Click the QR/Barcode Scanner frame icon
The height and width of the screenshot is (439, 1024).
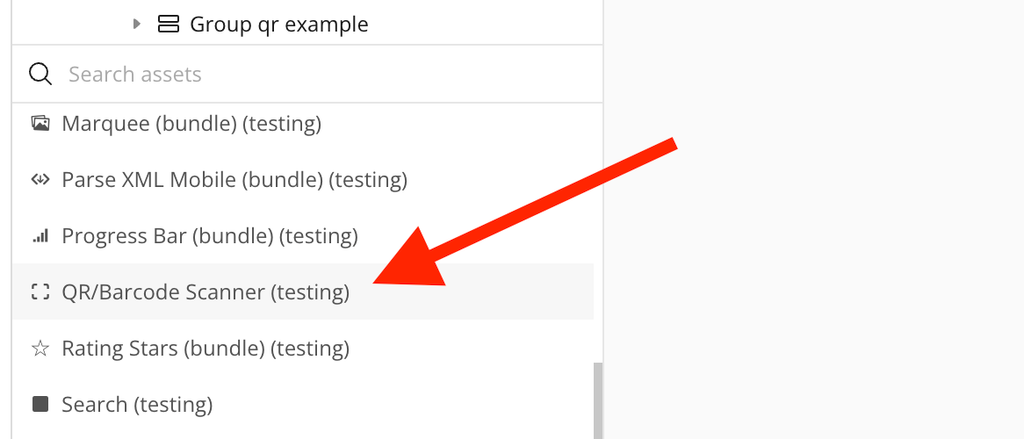[x=40, y=292]
